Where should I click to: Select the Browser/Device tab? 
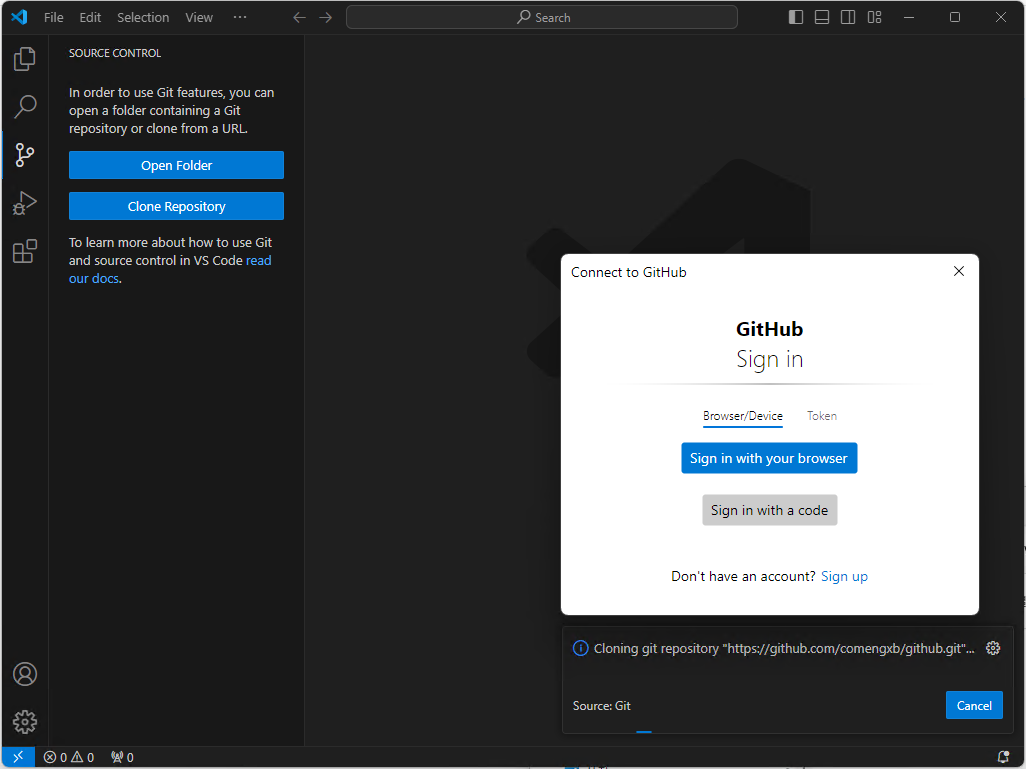click(x=743, y=416)
